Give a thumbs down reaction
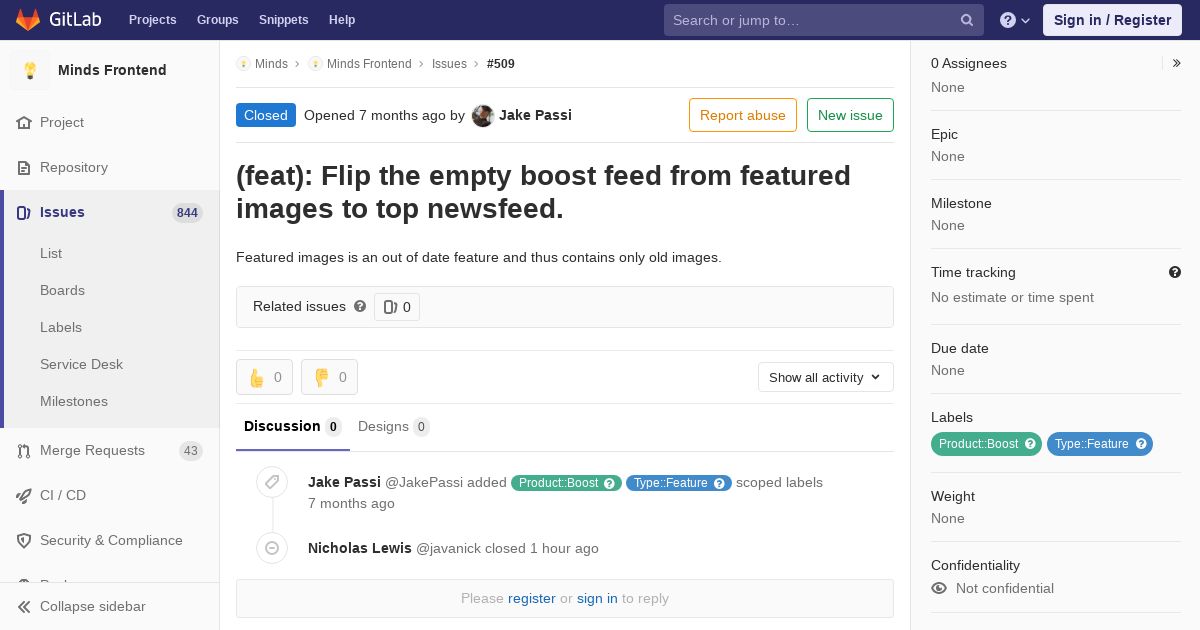The image size is (1200, 630). (x=329, y=377)
